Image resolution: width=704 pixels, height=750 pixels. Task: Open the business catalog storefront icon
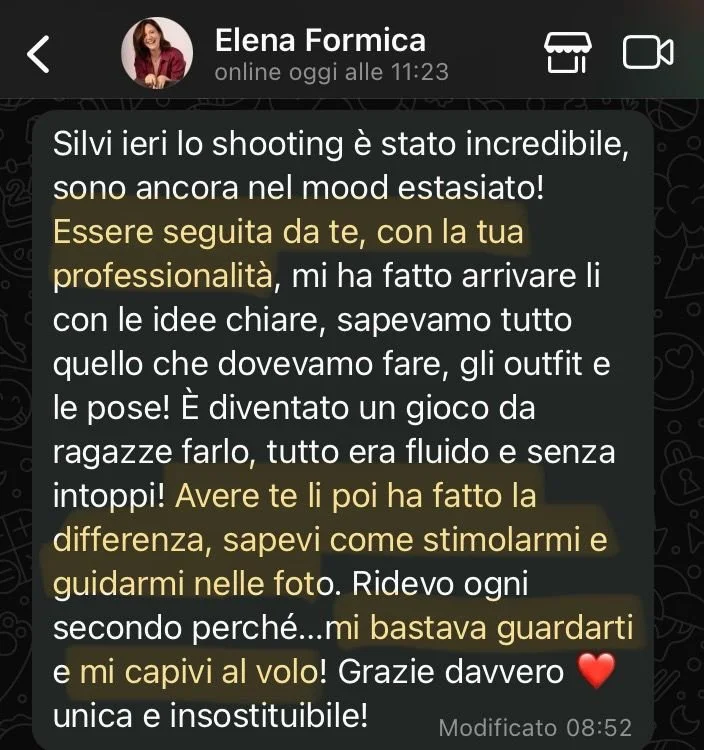568,53
